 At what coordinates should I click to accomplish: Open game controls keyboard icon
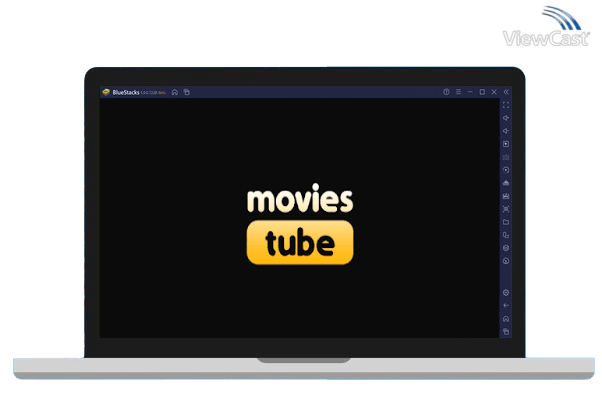(x=506, y=157)
